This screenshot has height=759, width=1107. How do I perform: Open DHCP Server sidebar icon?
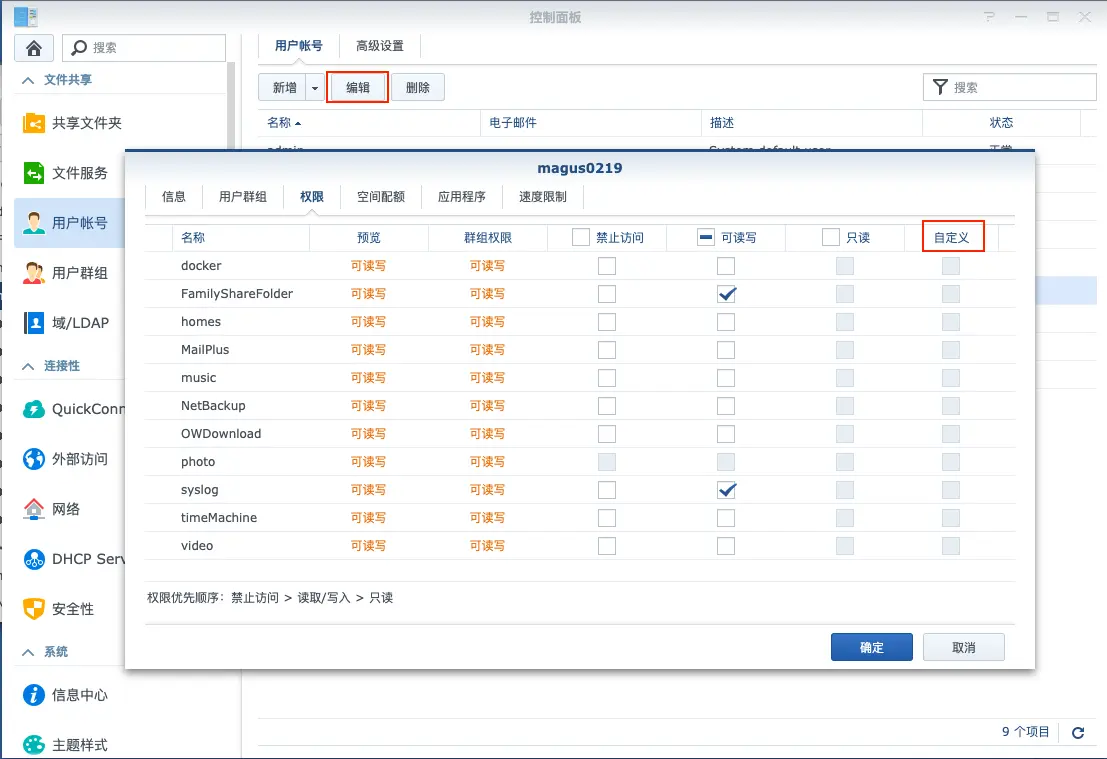(34, 559)
